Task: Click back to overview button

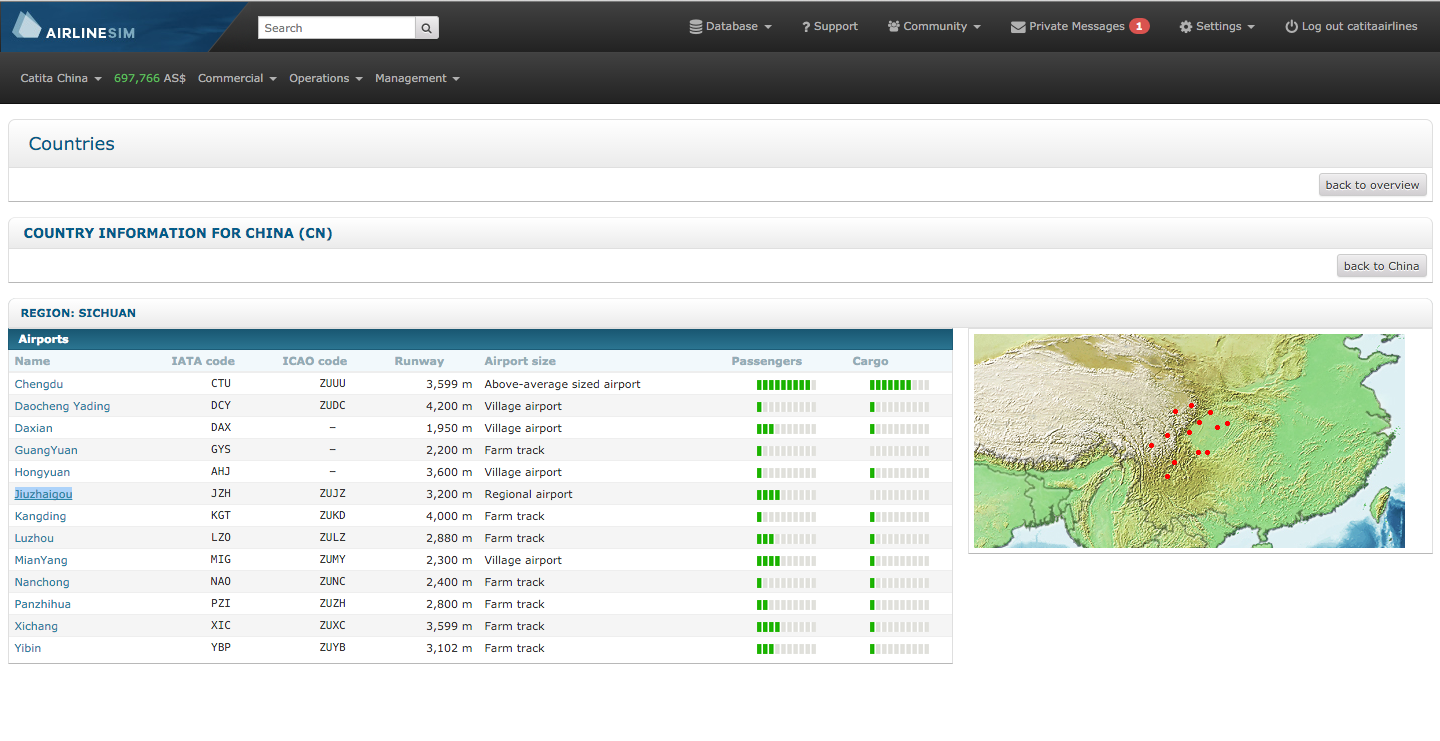Action: 1372,185
